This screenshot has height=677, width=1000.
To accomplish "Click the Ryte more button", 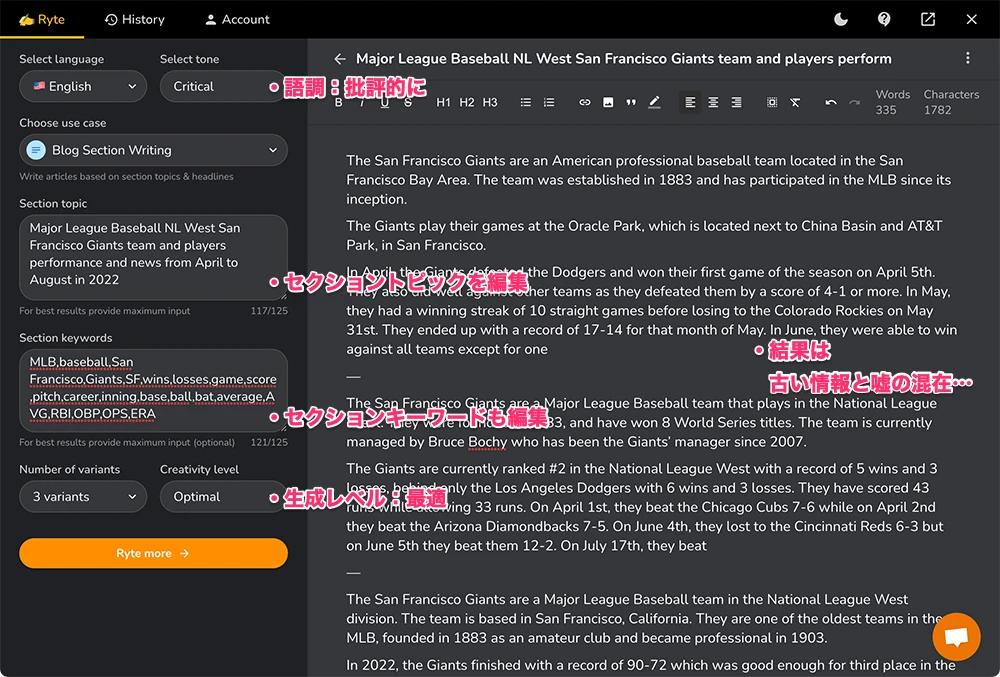I will (153, 553).
